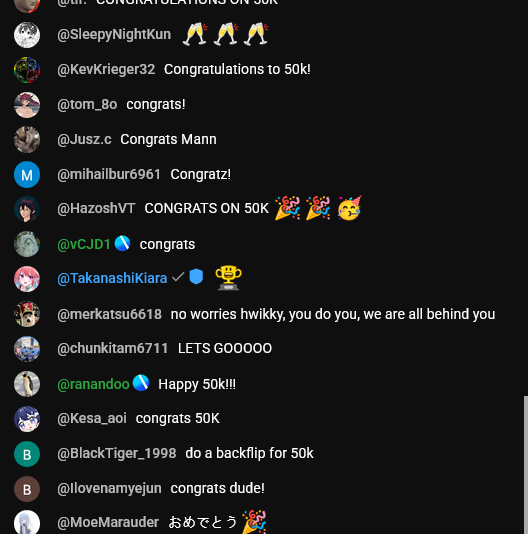Open the green B avatar of BlackTiger_1998
This screenshot has width=528, height=534.
click(x=27, y=454)
